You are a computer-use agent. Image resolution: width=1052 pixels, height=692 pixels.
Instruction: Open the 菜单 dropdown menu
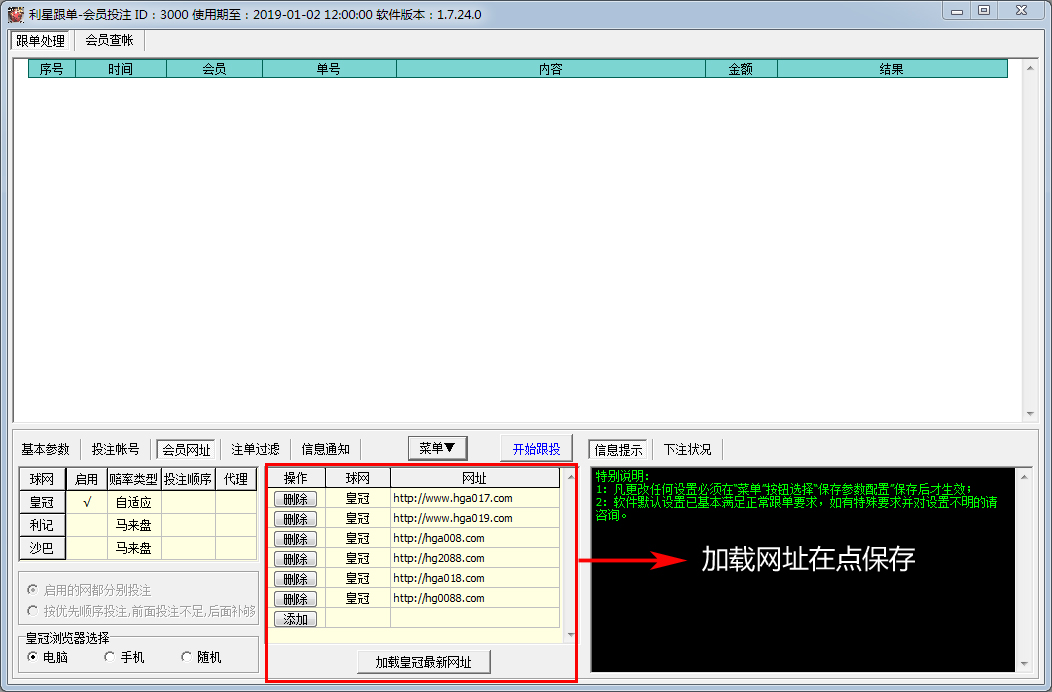tap(437, 448)
